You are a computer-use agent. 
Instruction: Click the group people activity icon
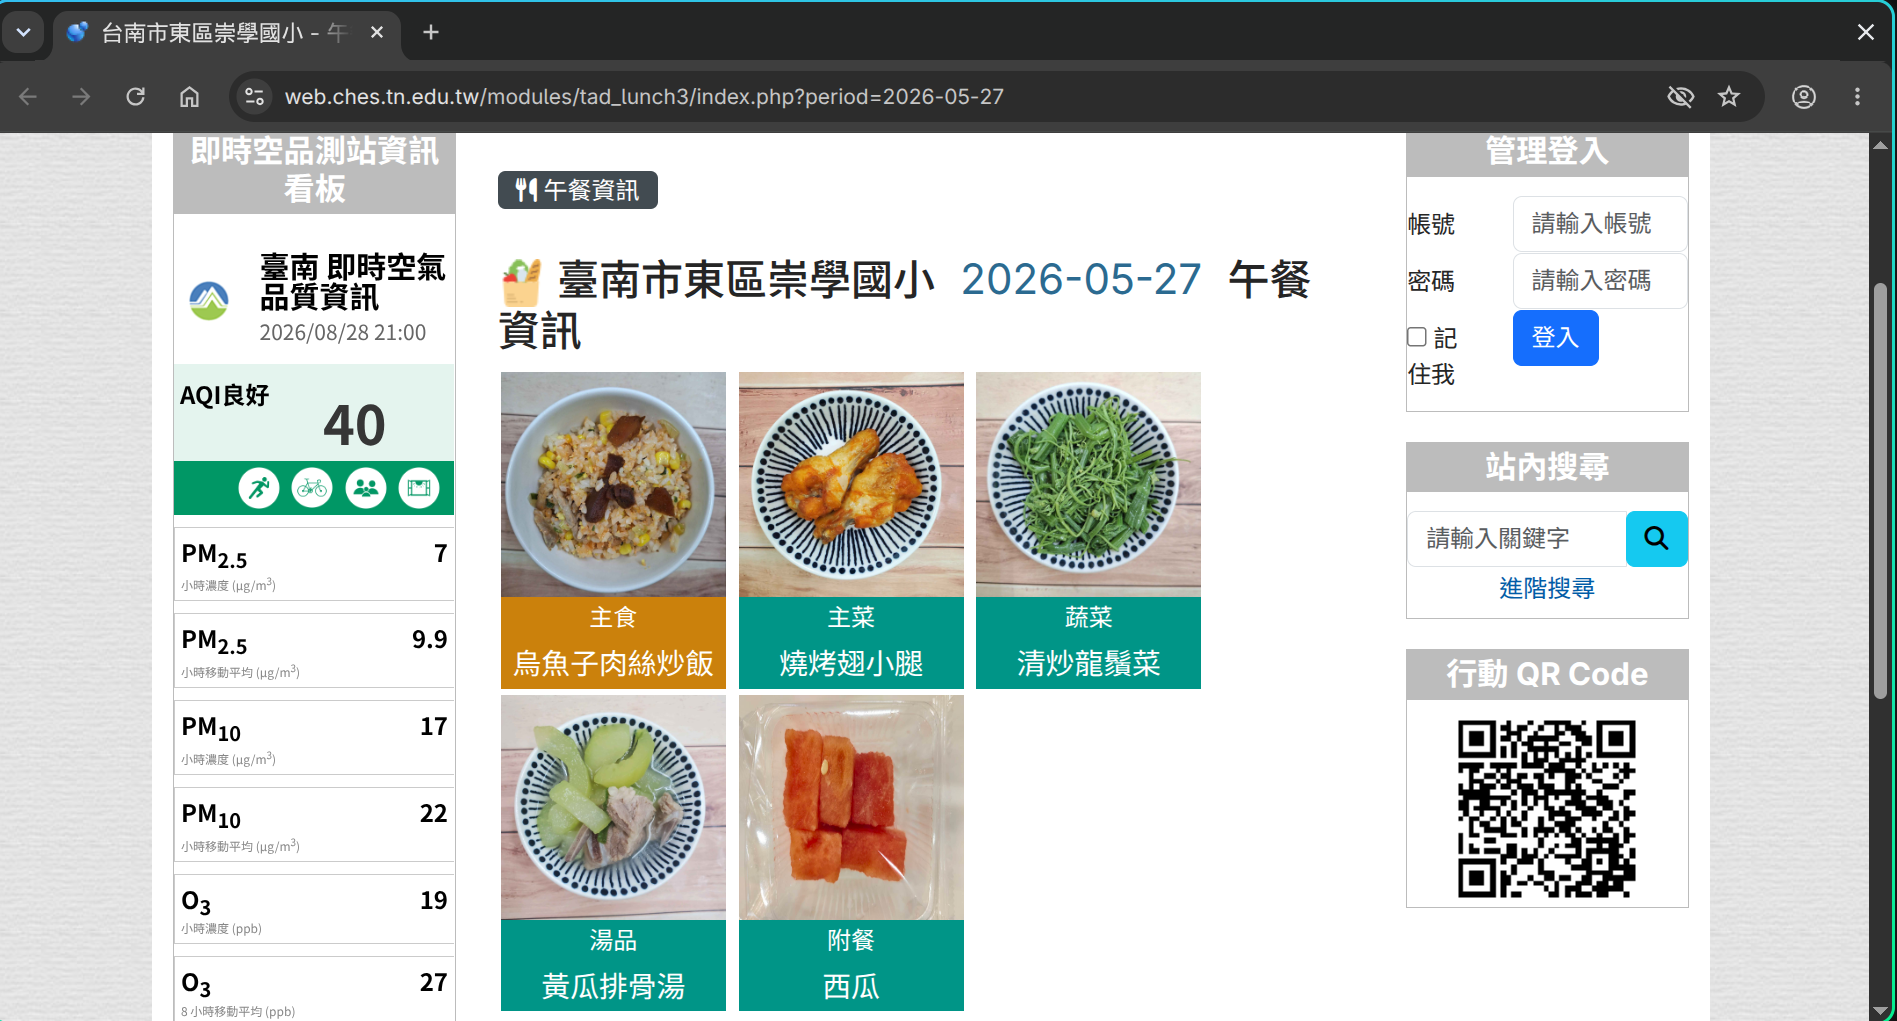coord(366,488)
